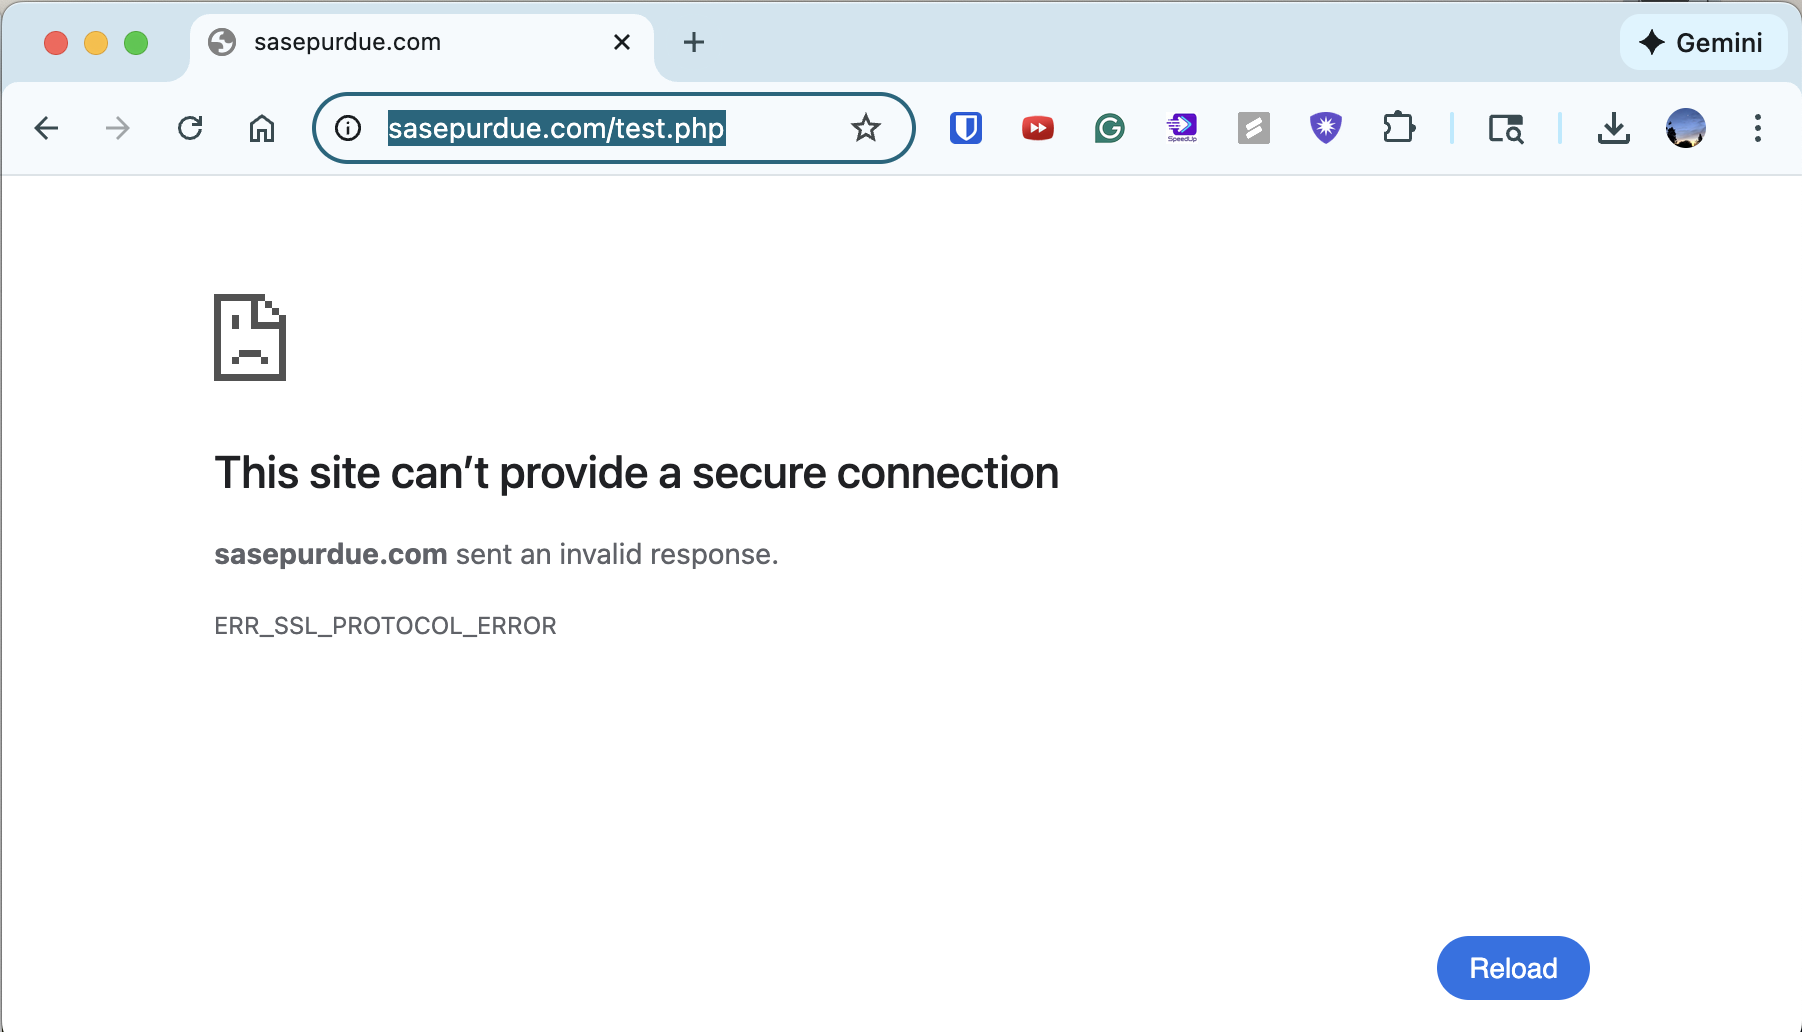Open the gray Stylus extension
Viewport: 1802px width, 1032px height.
pos(1253,128)
